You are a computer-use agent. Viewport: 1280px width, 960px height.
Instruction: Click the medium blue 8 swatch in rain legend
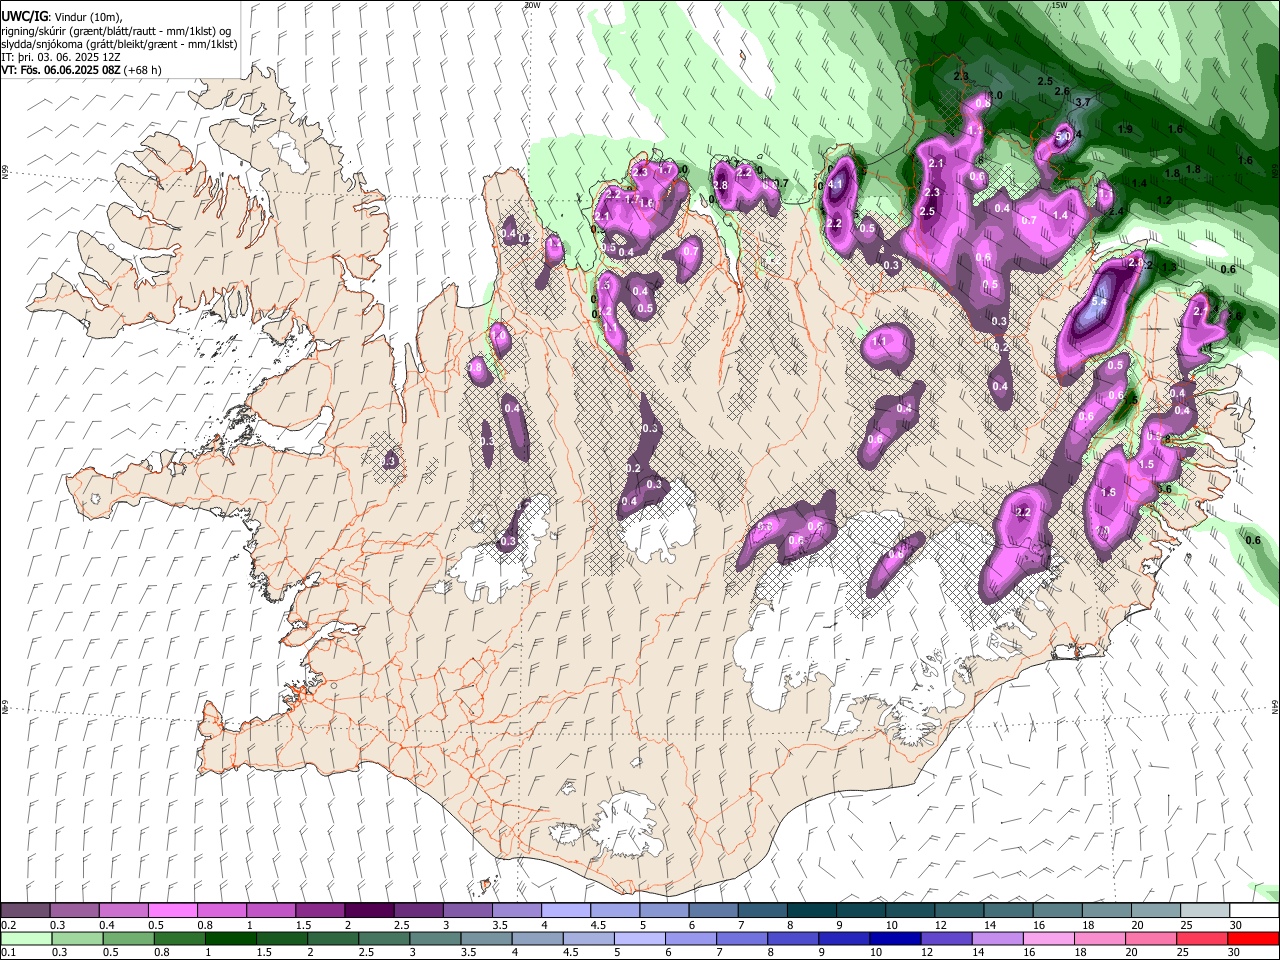[x=793, y=939]
